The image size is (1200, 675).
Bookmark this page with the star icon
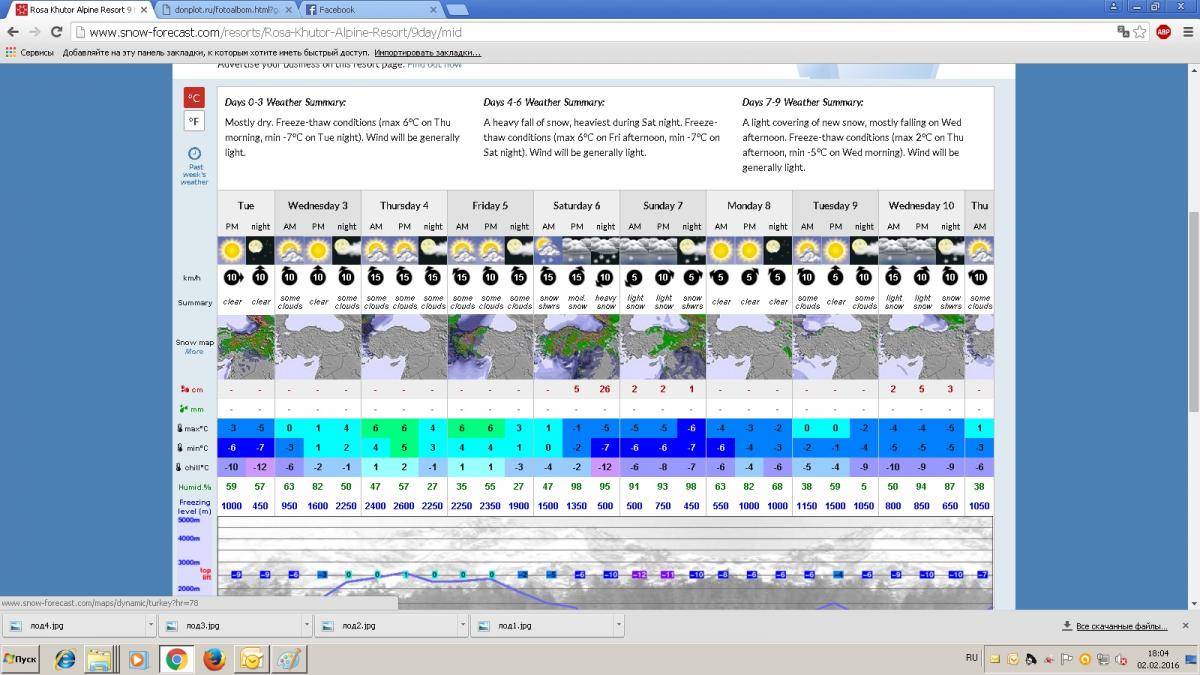click(1140, 32)
